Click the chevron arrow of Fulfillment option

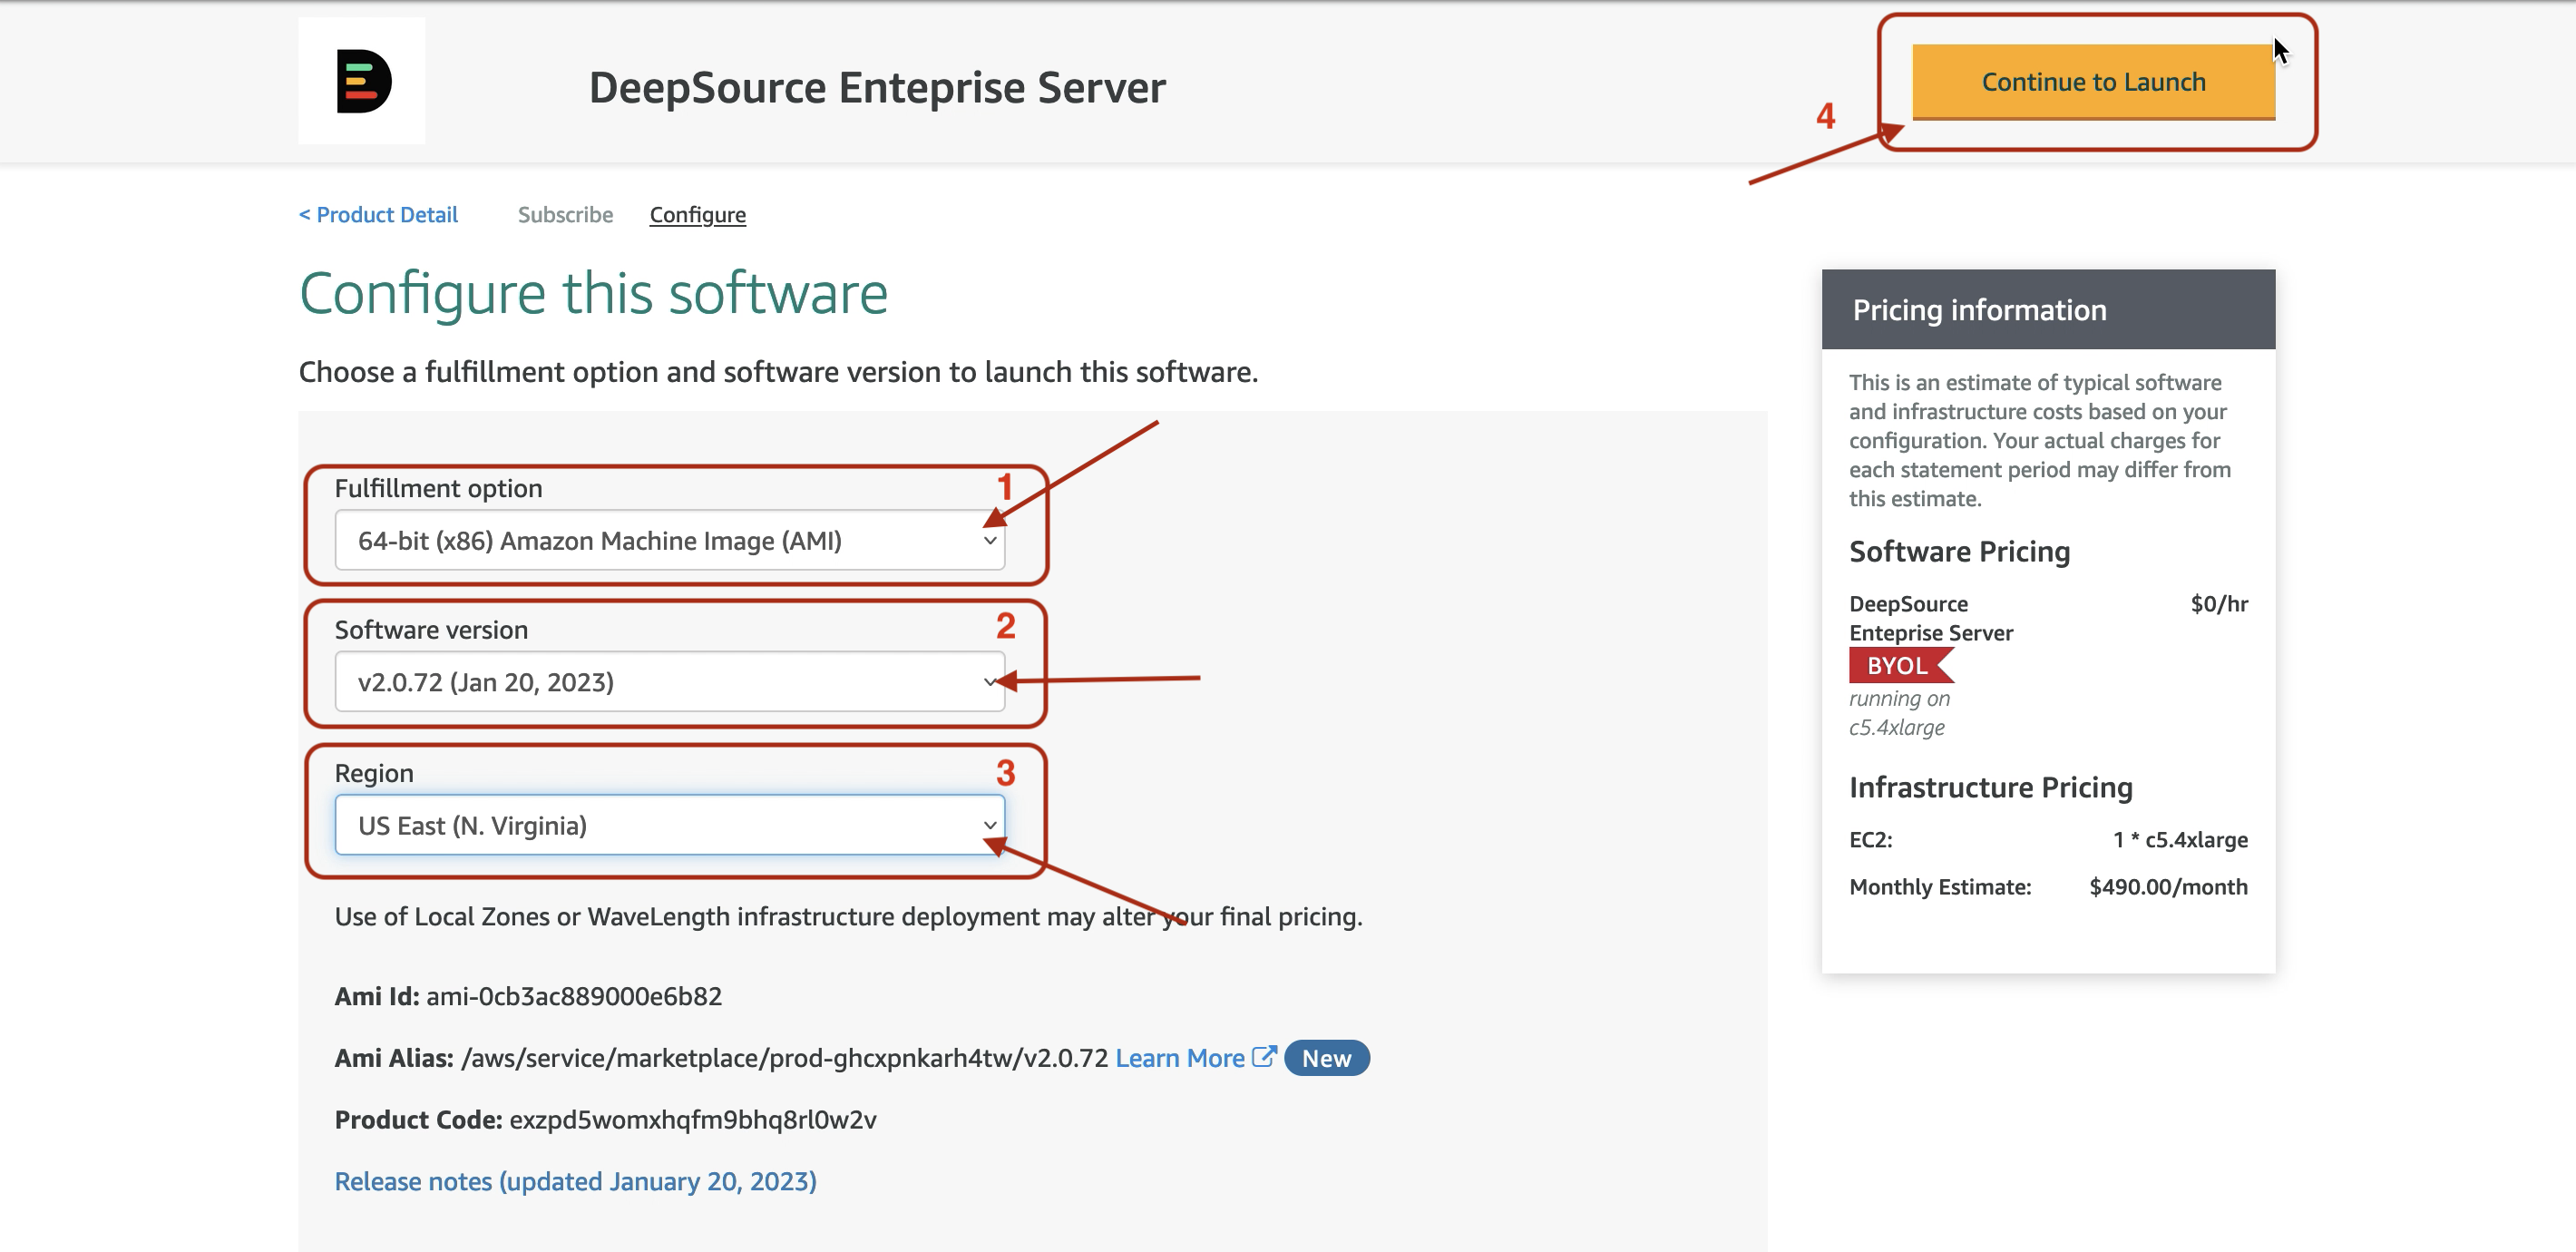(990, 541)
